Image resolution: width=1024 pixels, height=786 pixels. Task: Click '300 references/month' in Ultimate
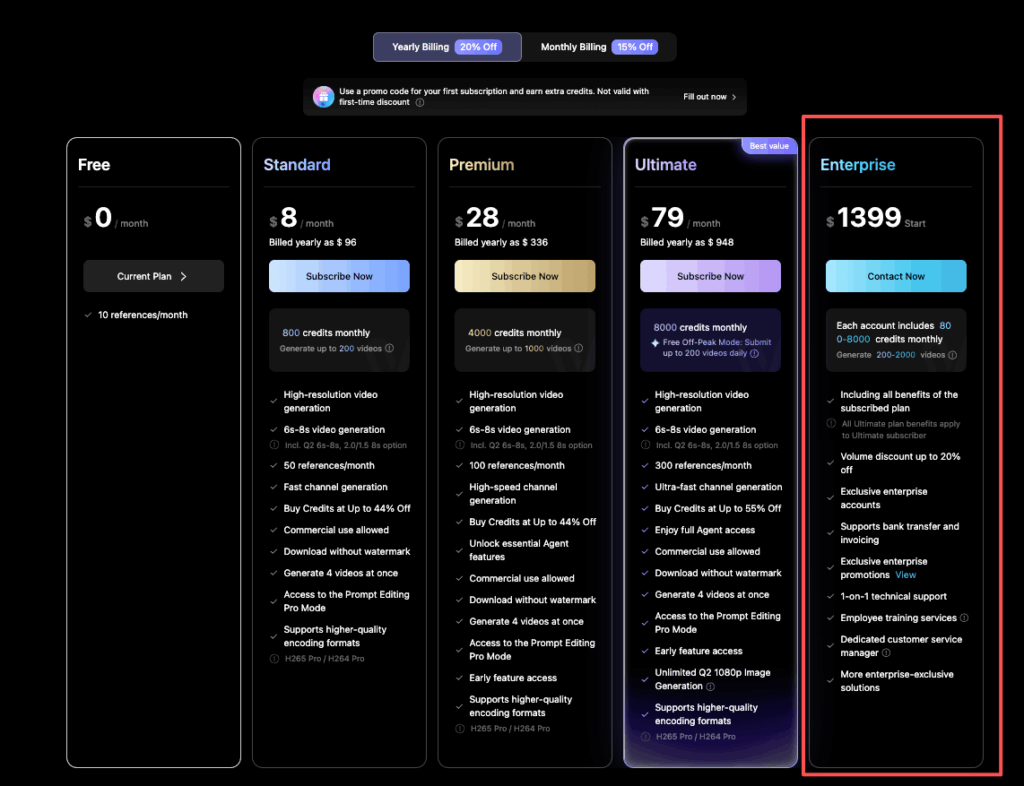(x=703, y=465)
